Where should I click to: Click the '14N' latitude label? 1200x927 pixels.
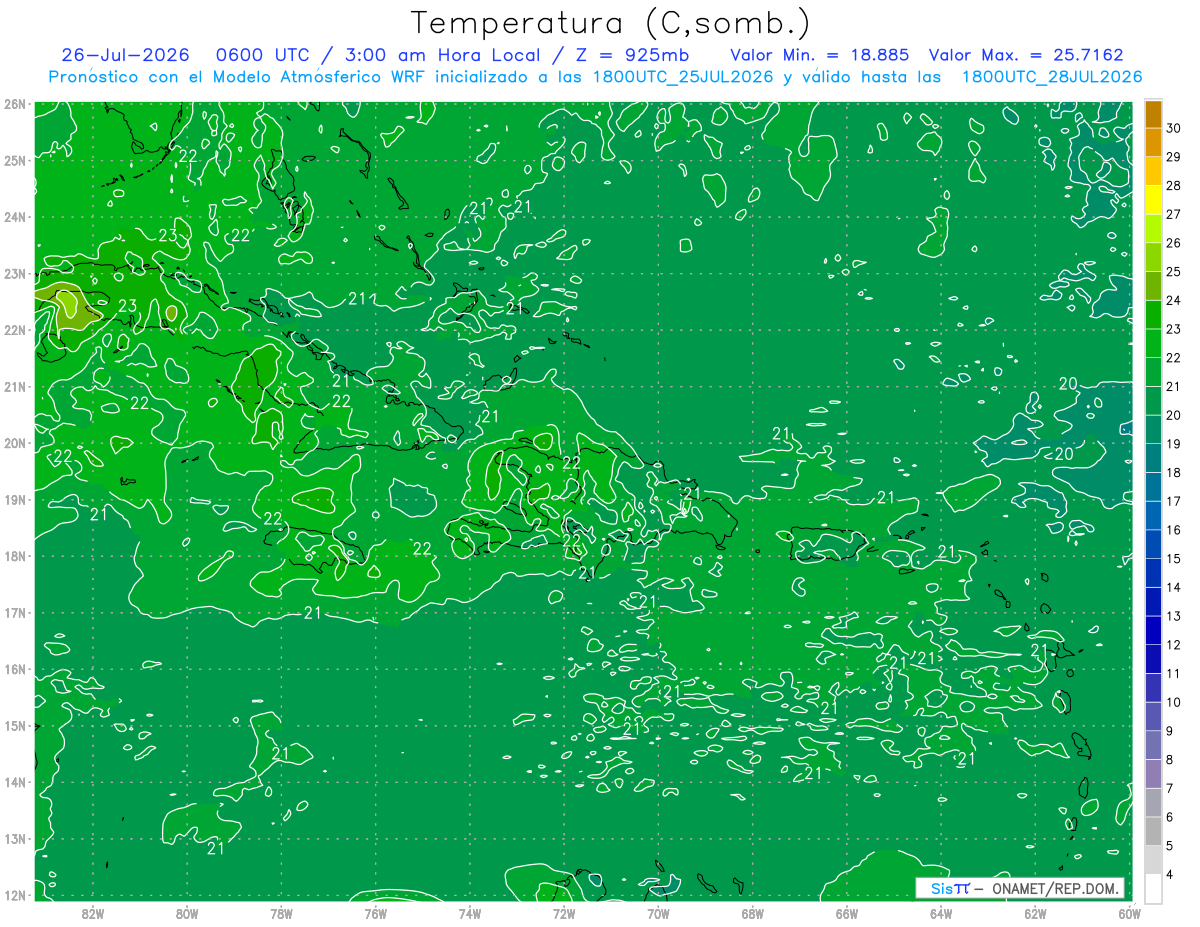pyautogui.click(x=14, y=782)
